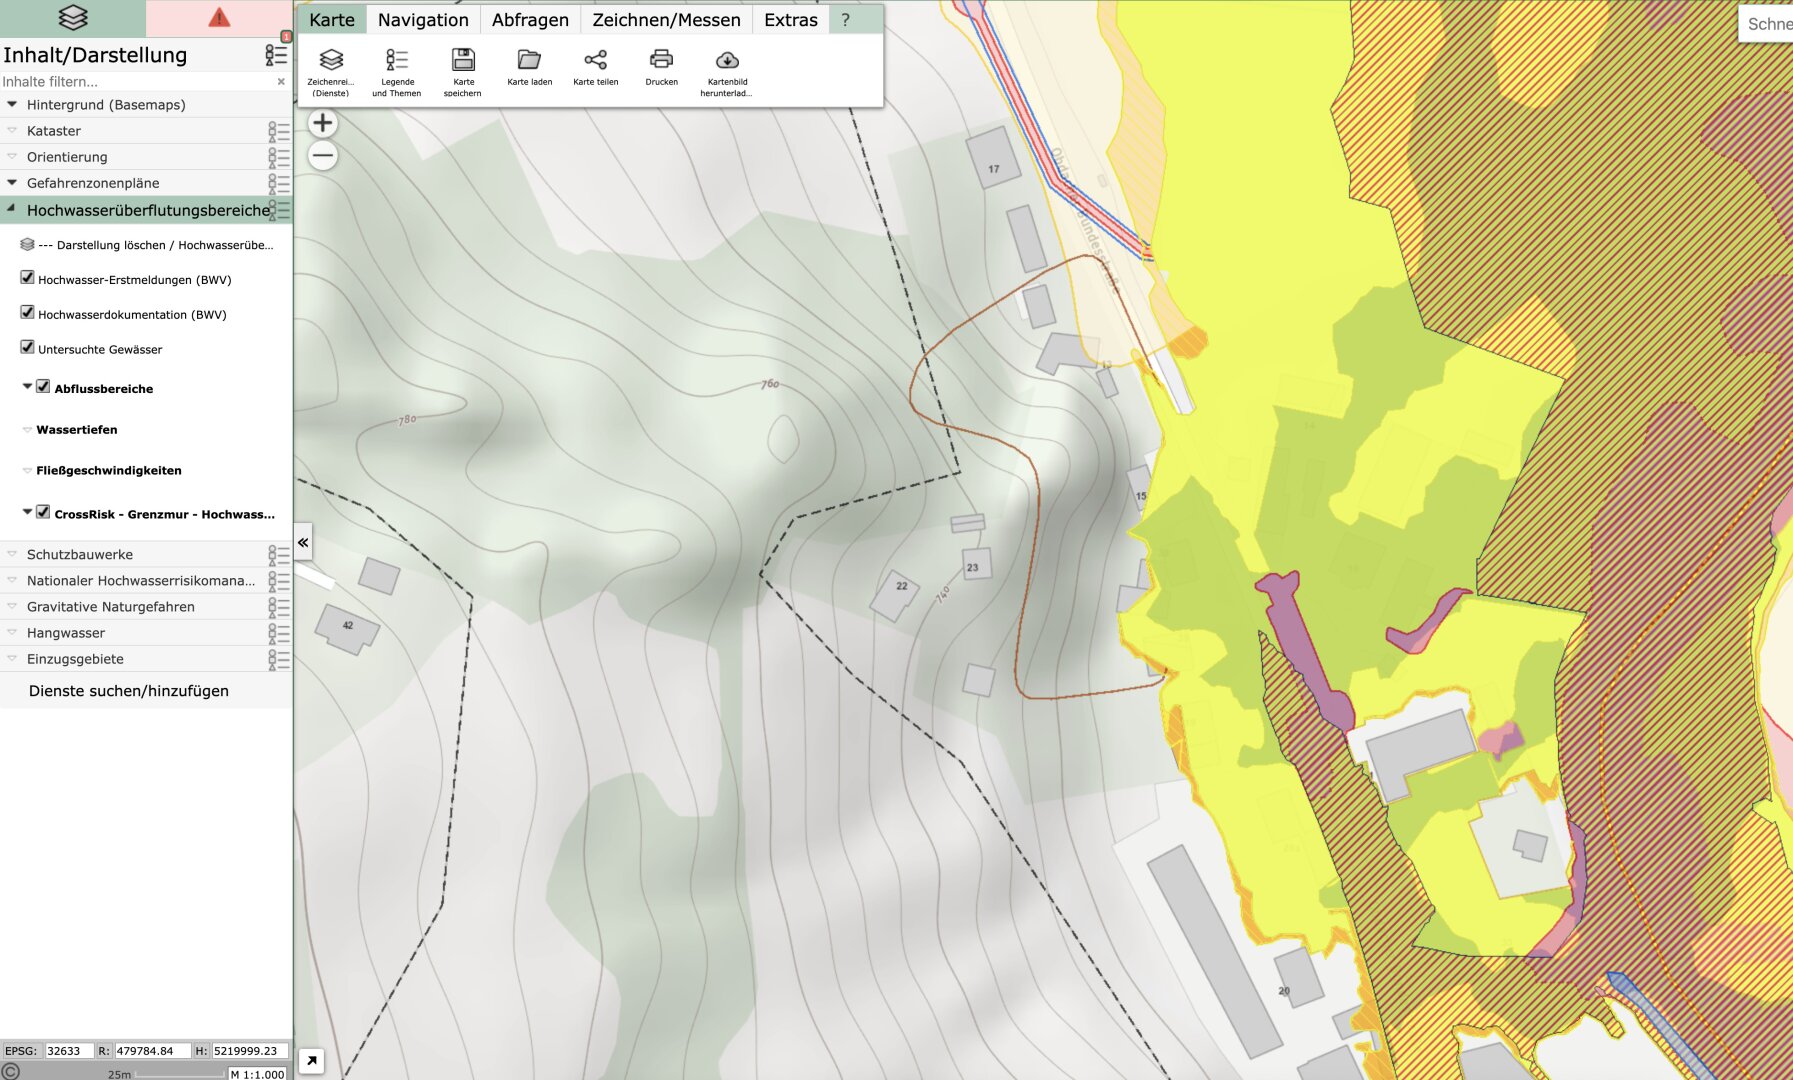Expand the Wassertiefen sublayer group
1793x1080 pixels.
point(27,430)
